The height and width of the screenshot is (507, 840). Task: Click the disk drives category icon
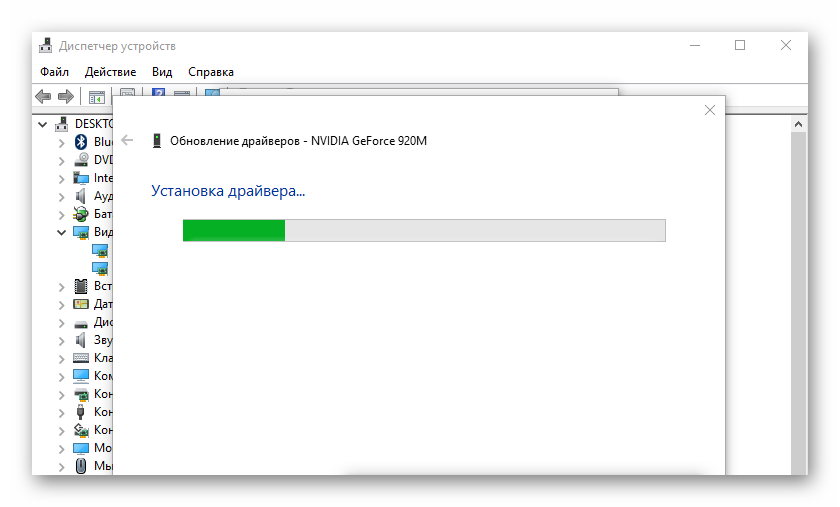point(81,322)
